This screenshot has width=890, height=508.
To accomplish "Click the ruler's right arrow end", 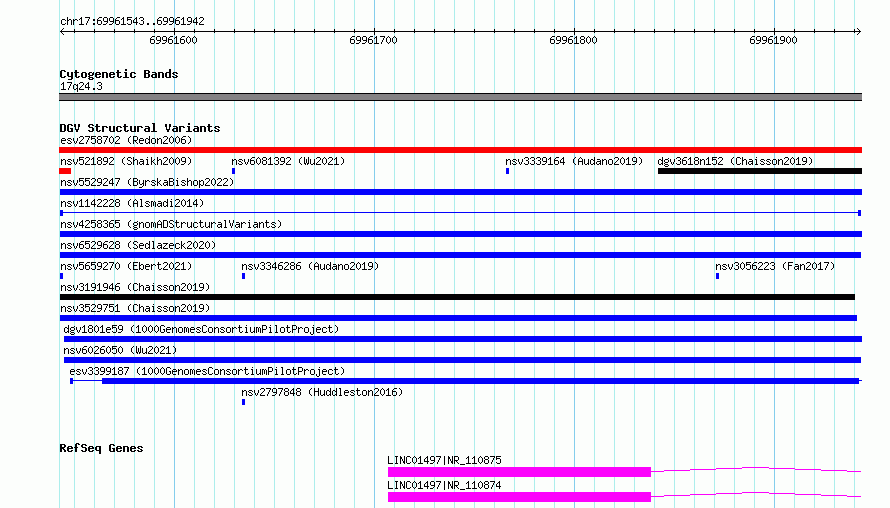I will (x=858, y=32).
